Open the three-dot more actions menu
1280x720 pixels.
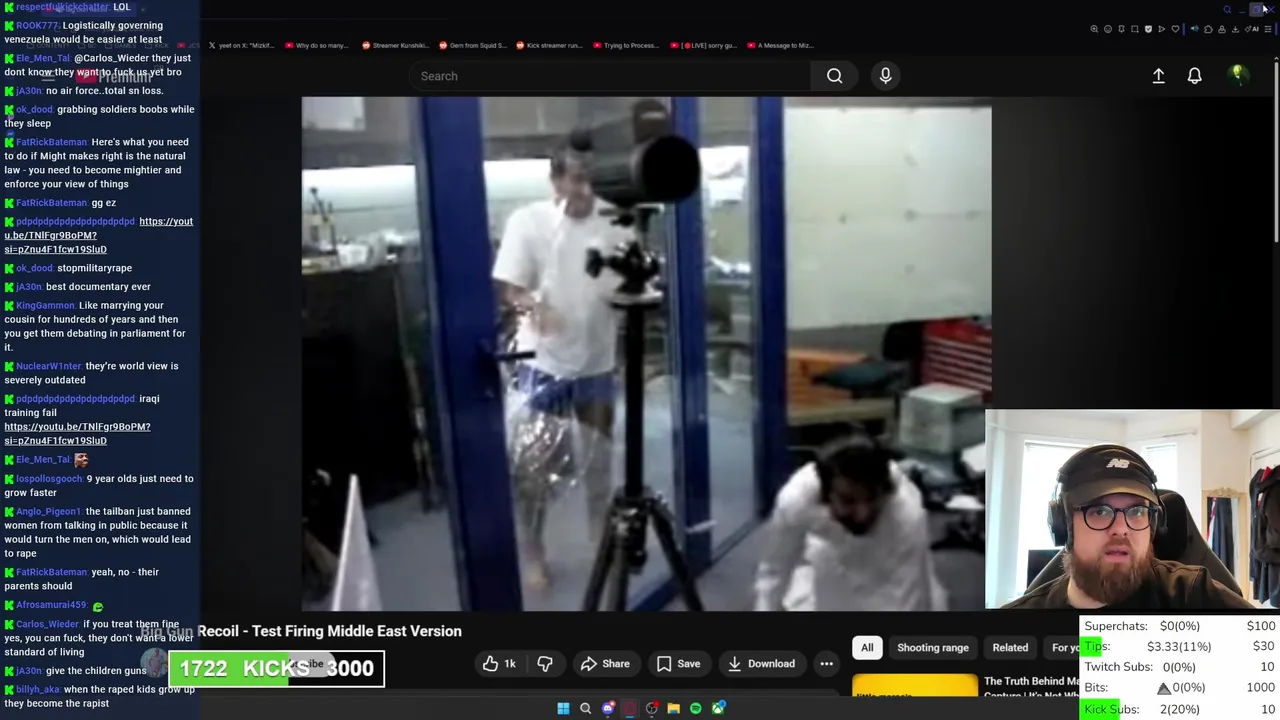pyautogui.click(x=826, y=664)
